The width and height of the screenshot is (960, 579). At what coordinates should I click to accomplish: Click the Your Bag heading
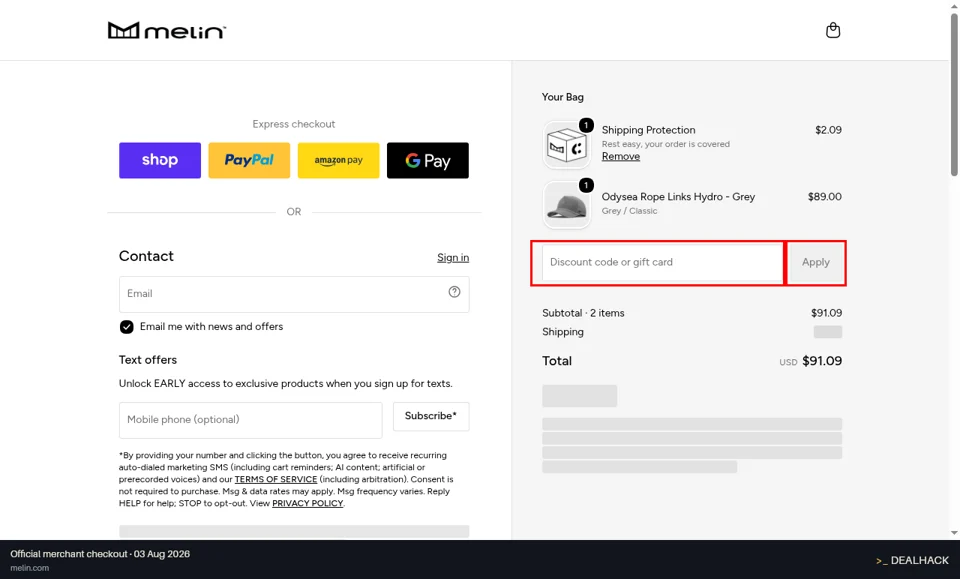tap(563, 97)
